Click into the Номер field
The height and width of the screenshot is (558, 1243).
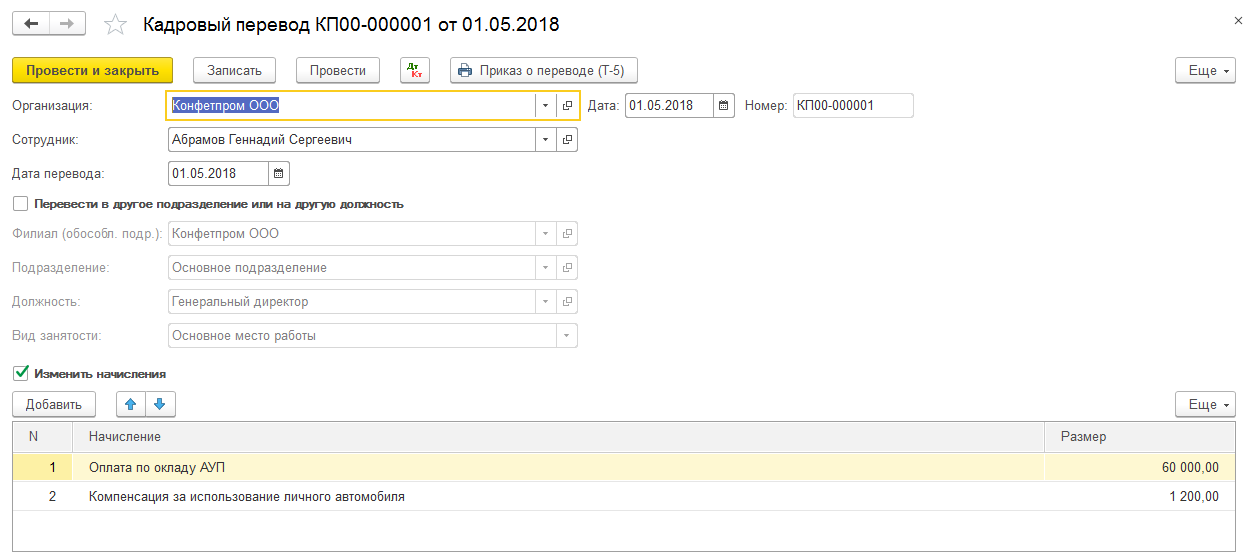(853, 106)
